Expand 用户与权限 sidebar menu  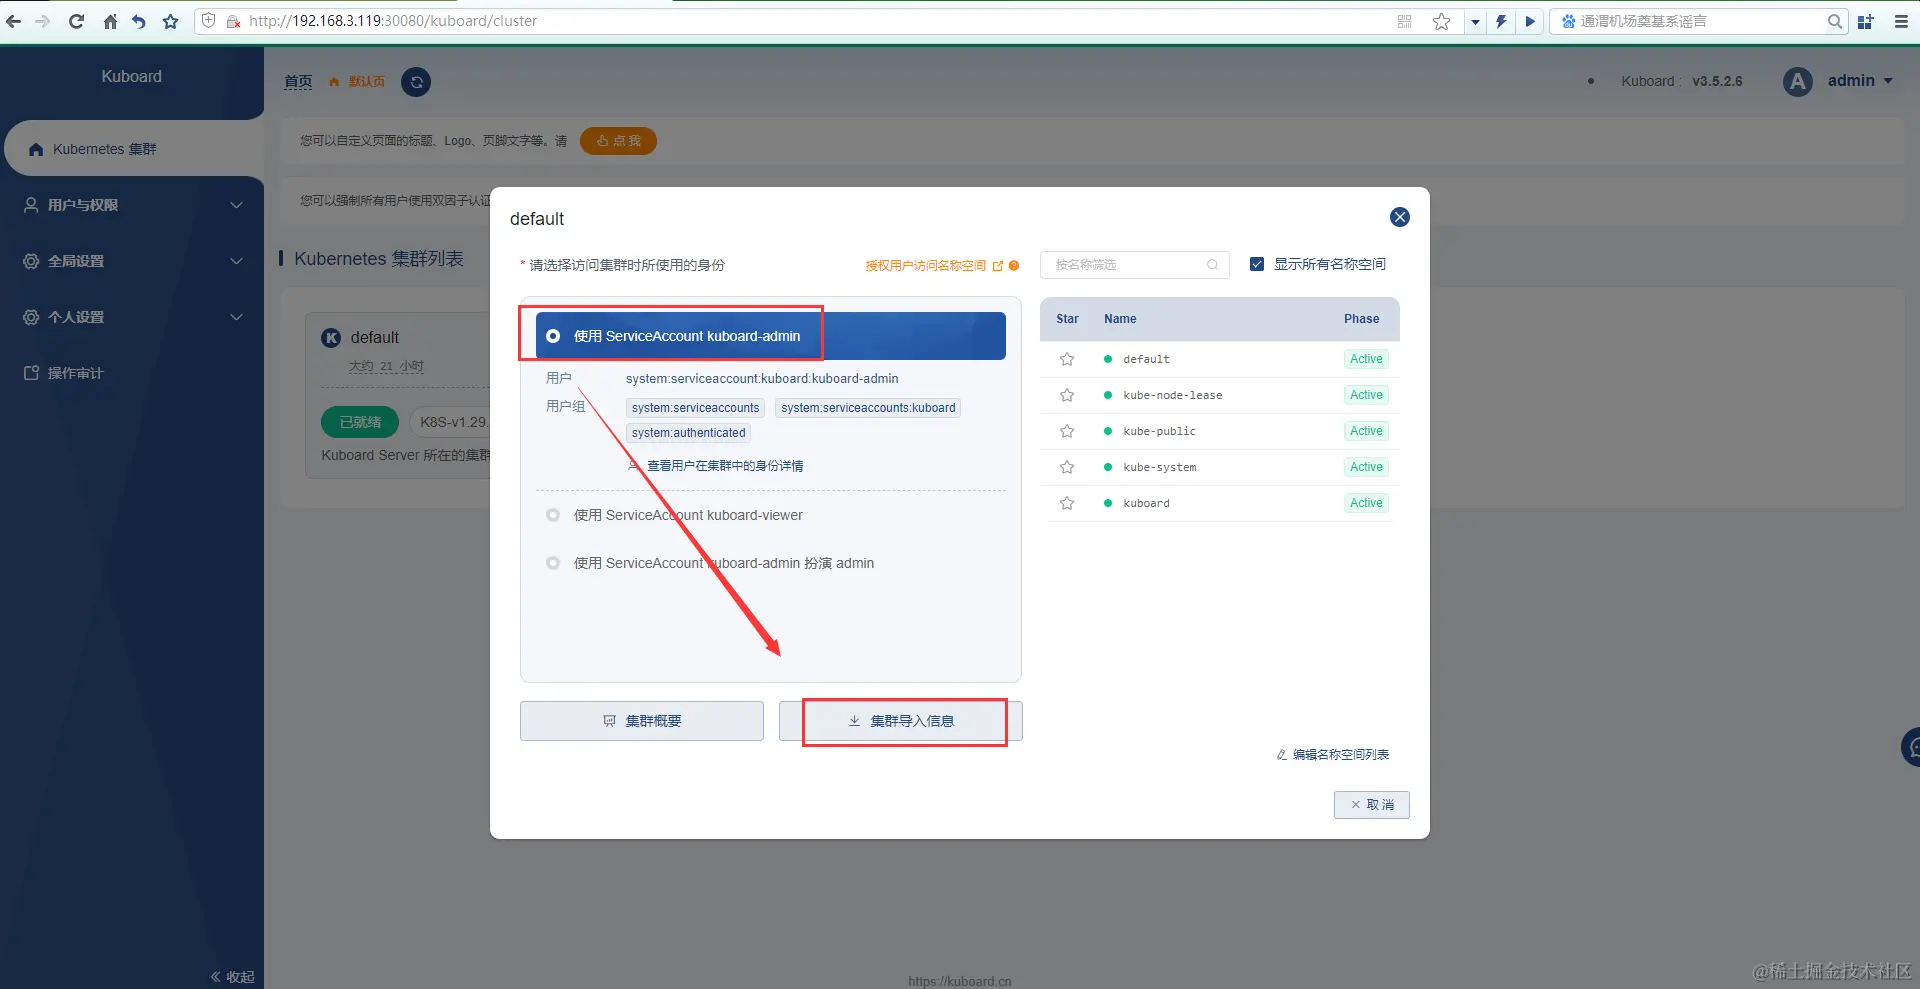click(x=132, y=205)
